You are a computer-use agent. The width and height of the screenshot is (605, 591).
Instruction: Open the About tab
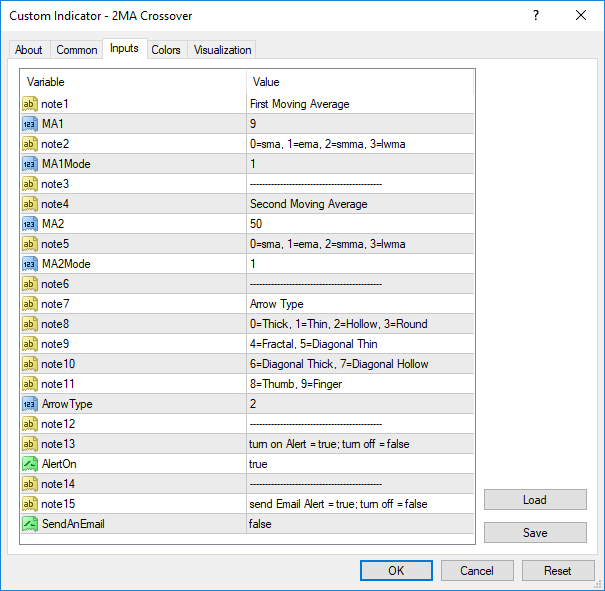click(x=29, y=50)
